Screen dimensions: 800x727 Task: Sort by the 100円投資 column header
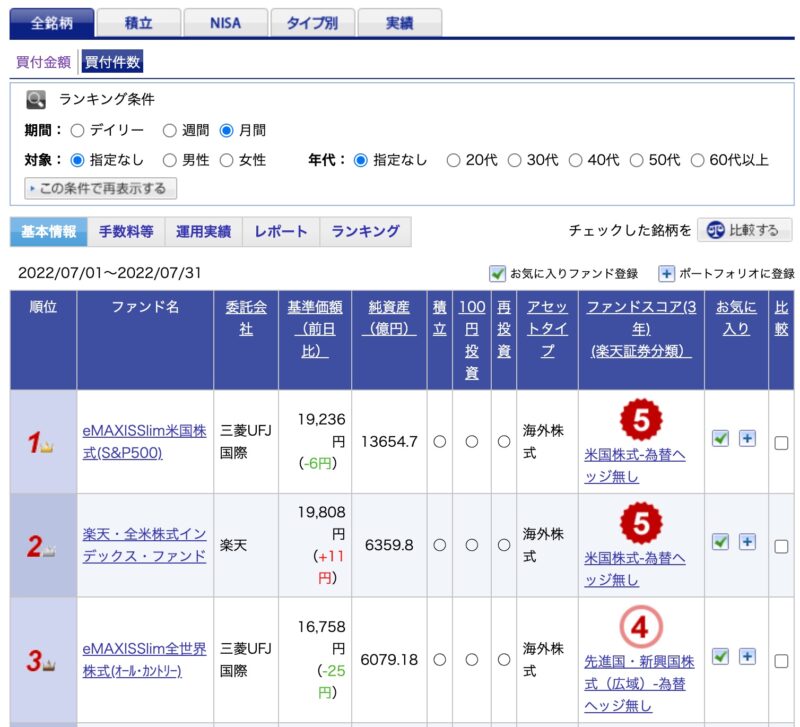[472, 340]
